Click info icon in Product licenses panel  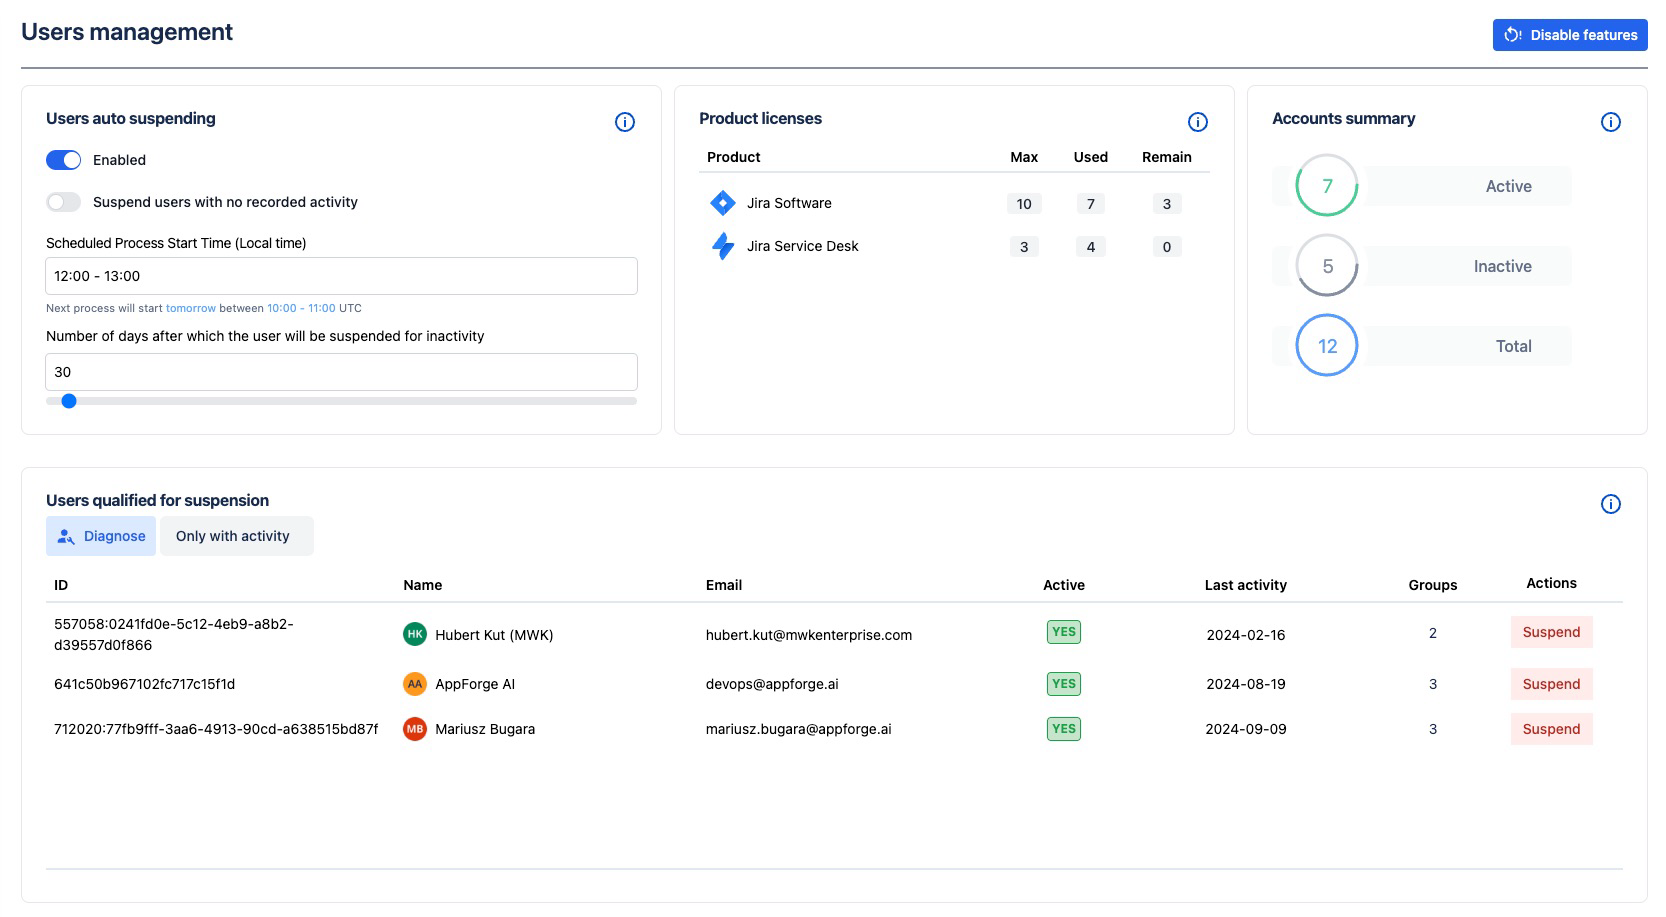point(1197,122)
